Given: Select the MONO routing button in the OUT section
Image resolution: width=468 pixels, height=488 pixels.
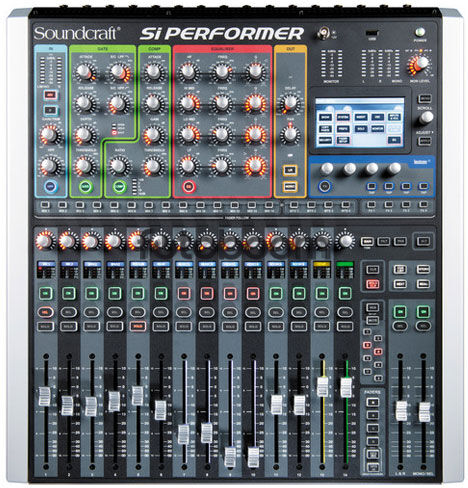Looking at the screenshot, I should 290,186.
